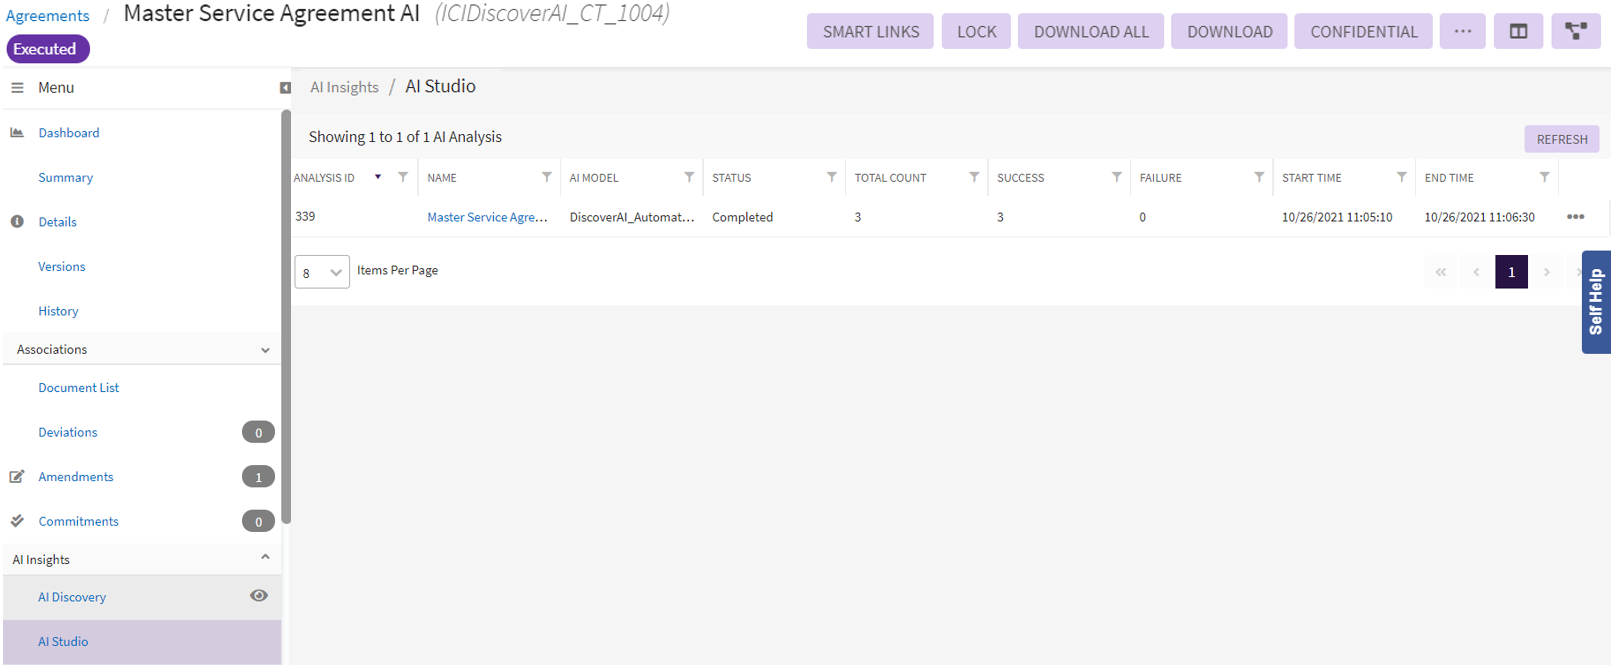Collapse the left menu panel arrow
This screenshot has width=1619, height=665.
[285, 88]
